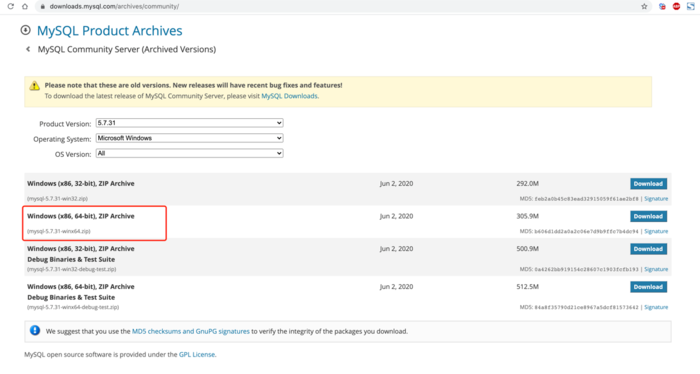700x374 pixels.
Task: Download Windows 64-bit ZIP Archive 305.9M
Action: [x=648, y=216]
